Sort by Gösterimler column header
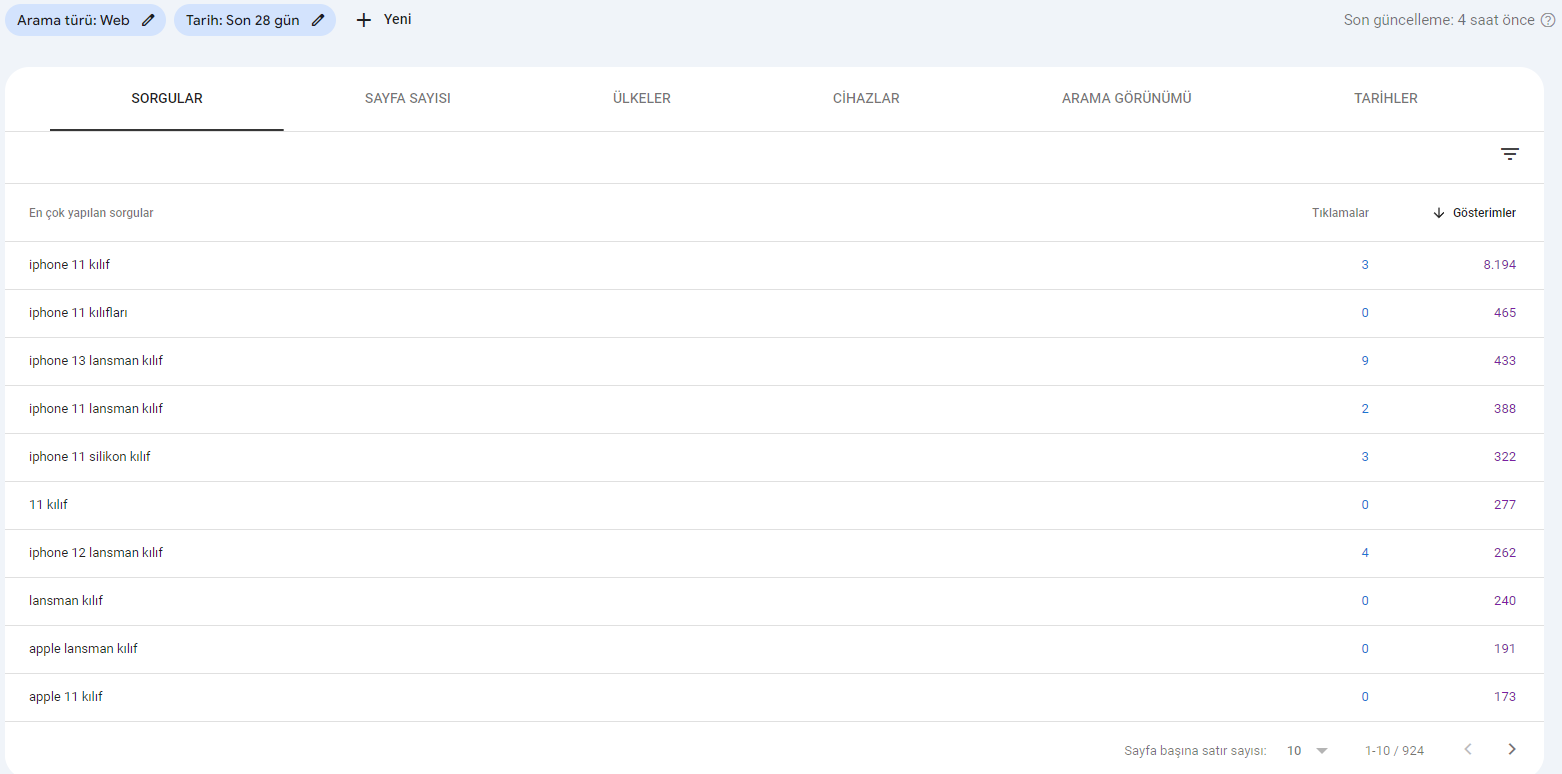 (x=1484, y=213)
